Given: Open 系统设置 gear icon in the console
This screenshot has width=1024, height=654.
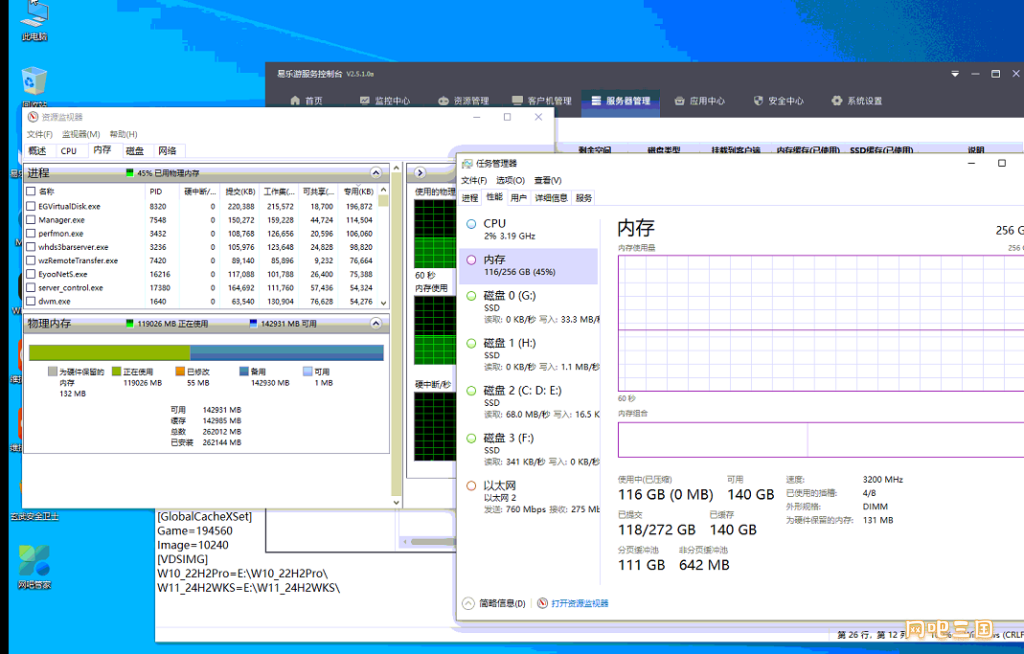Looking at the screenshot, I should point(837,101).
